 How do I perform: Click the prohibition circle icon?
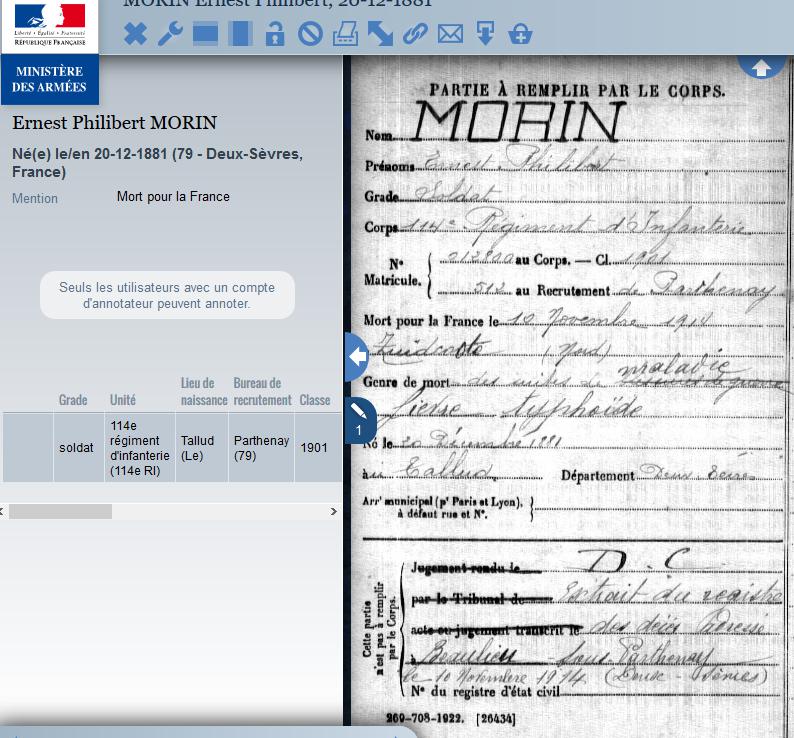(310, 34)
